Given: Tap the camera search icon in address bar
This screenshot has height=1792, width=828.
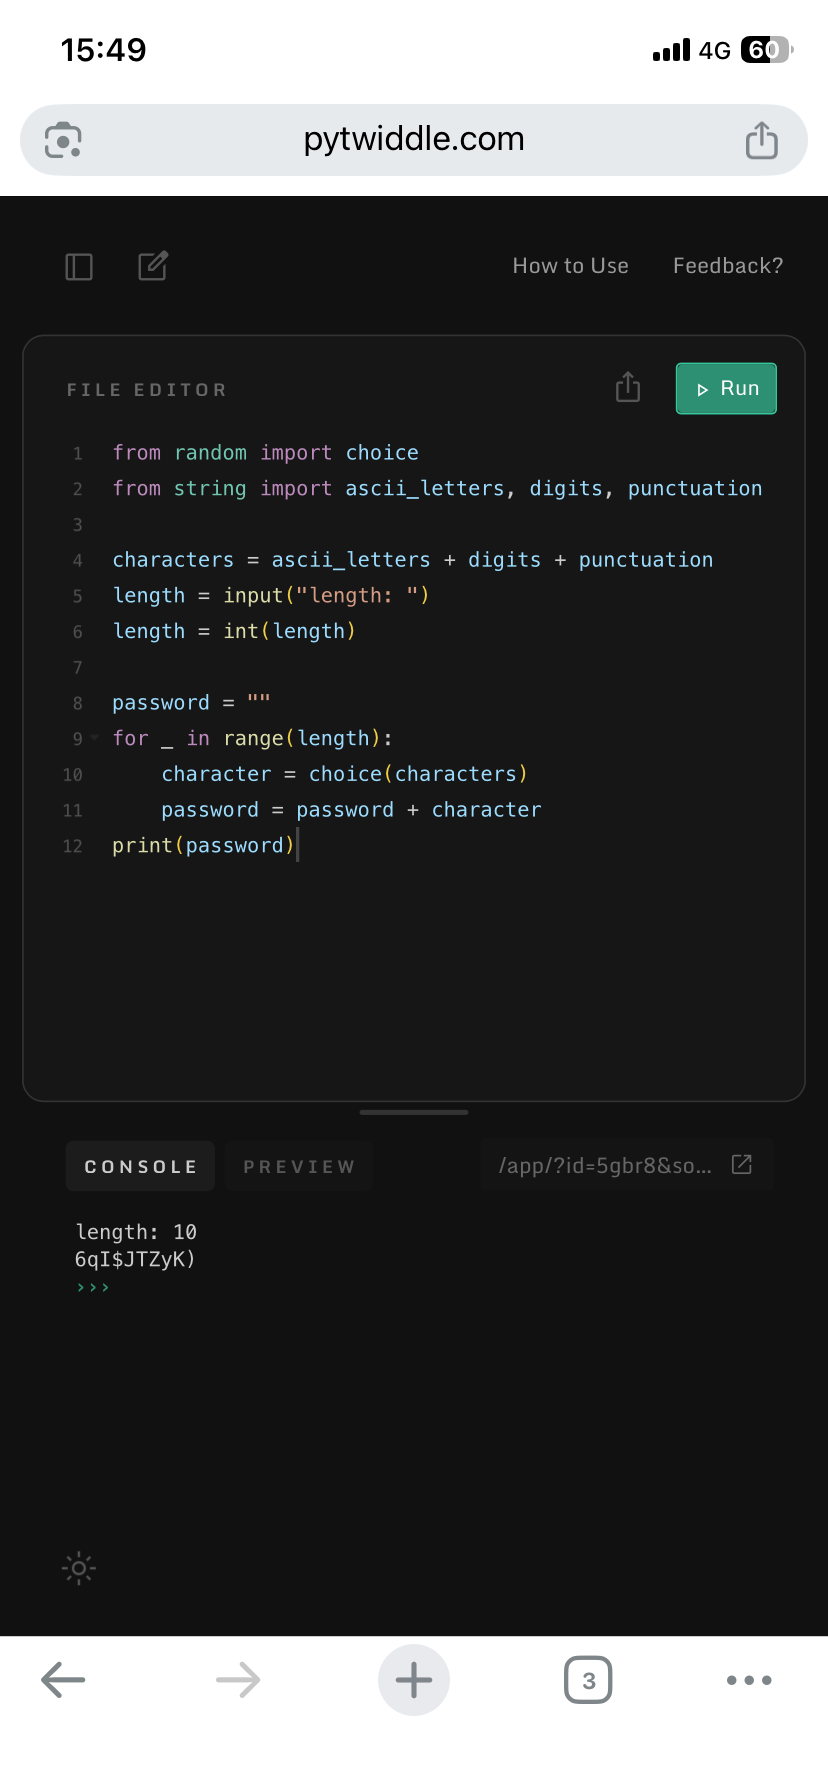Looking at the screenshot, I should 64,140.
